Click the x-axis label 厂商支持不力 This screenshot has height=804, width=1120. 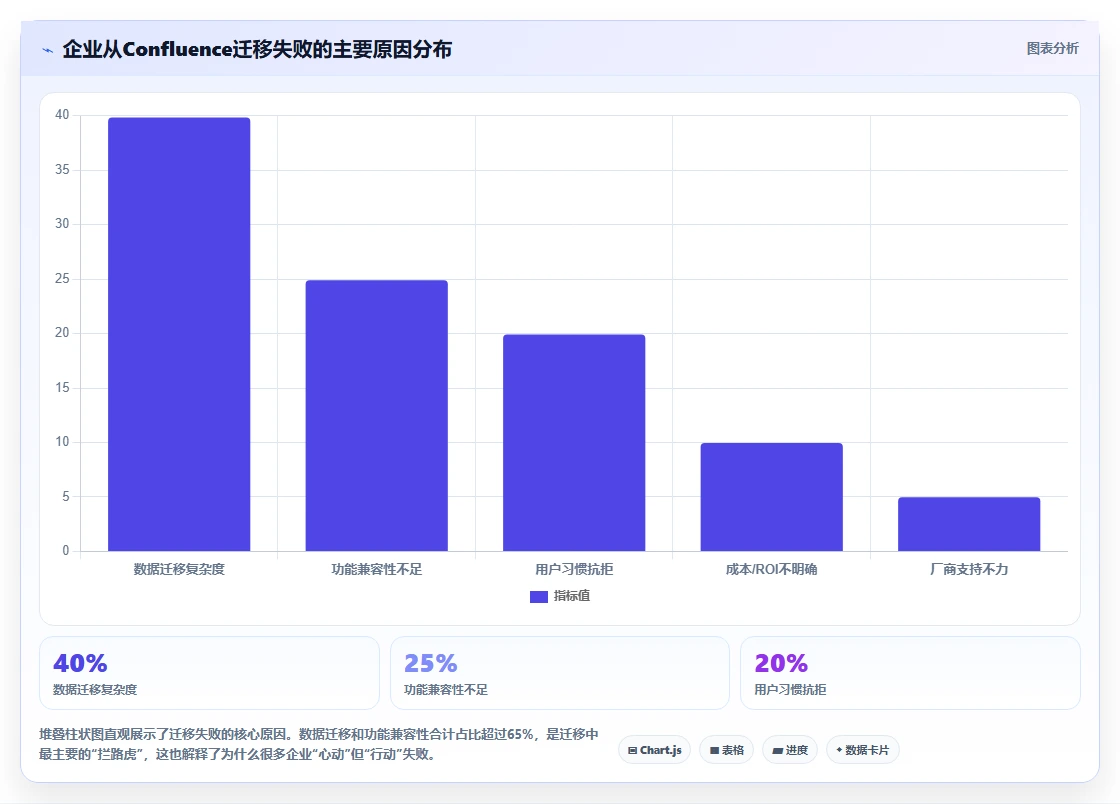coord(969,569)
